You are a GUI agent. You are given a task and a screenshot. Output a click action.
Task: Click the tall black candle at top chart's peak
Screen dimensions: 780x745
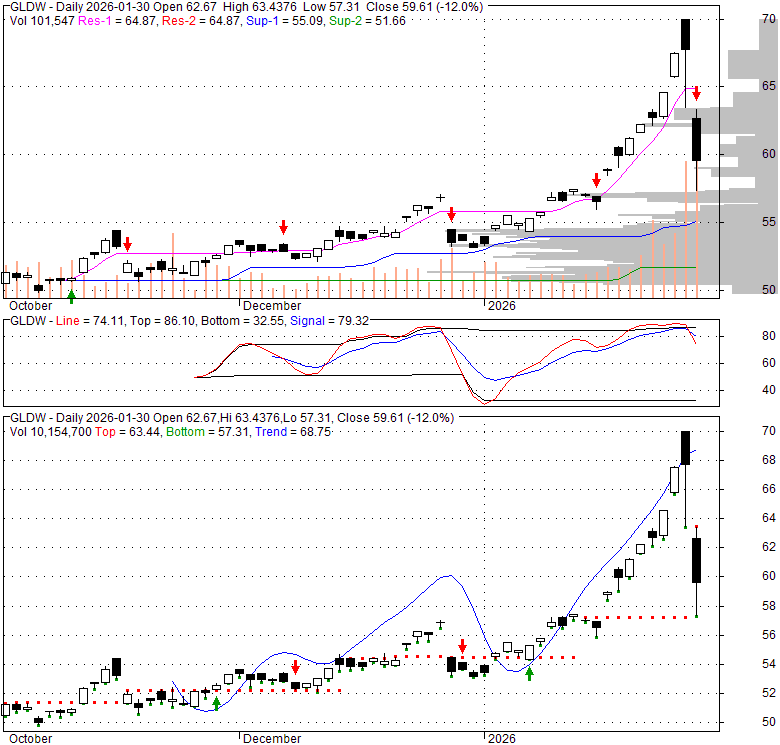[x=686, y=34]
